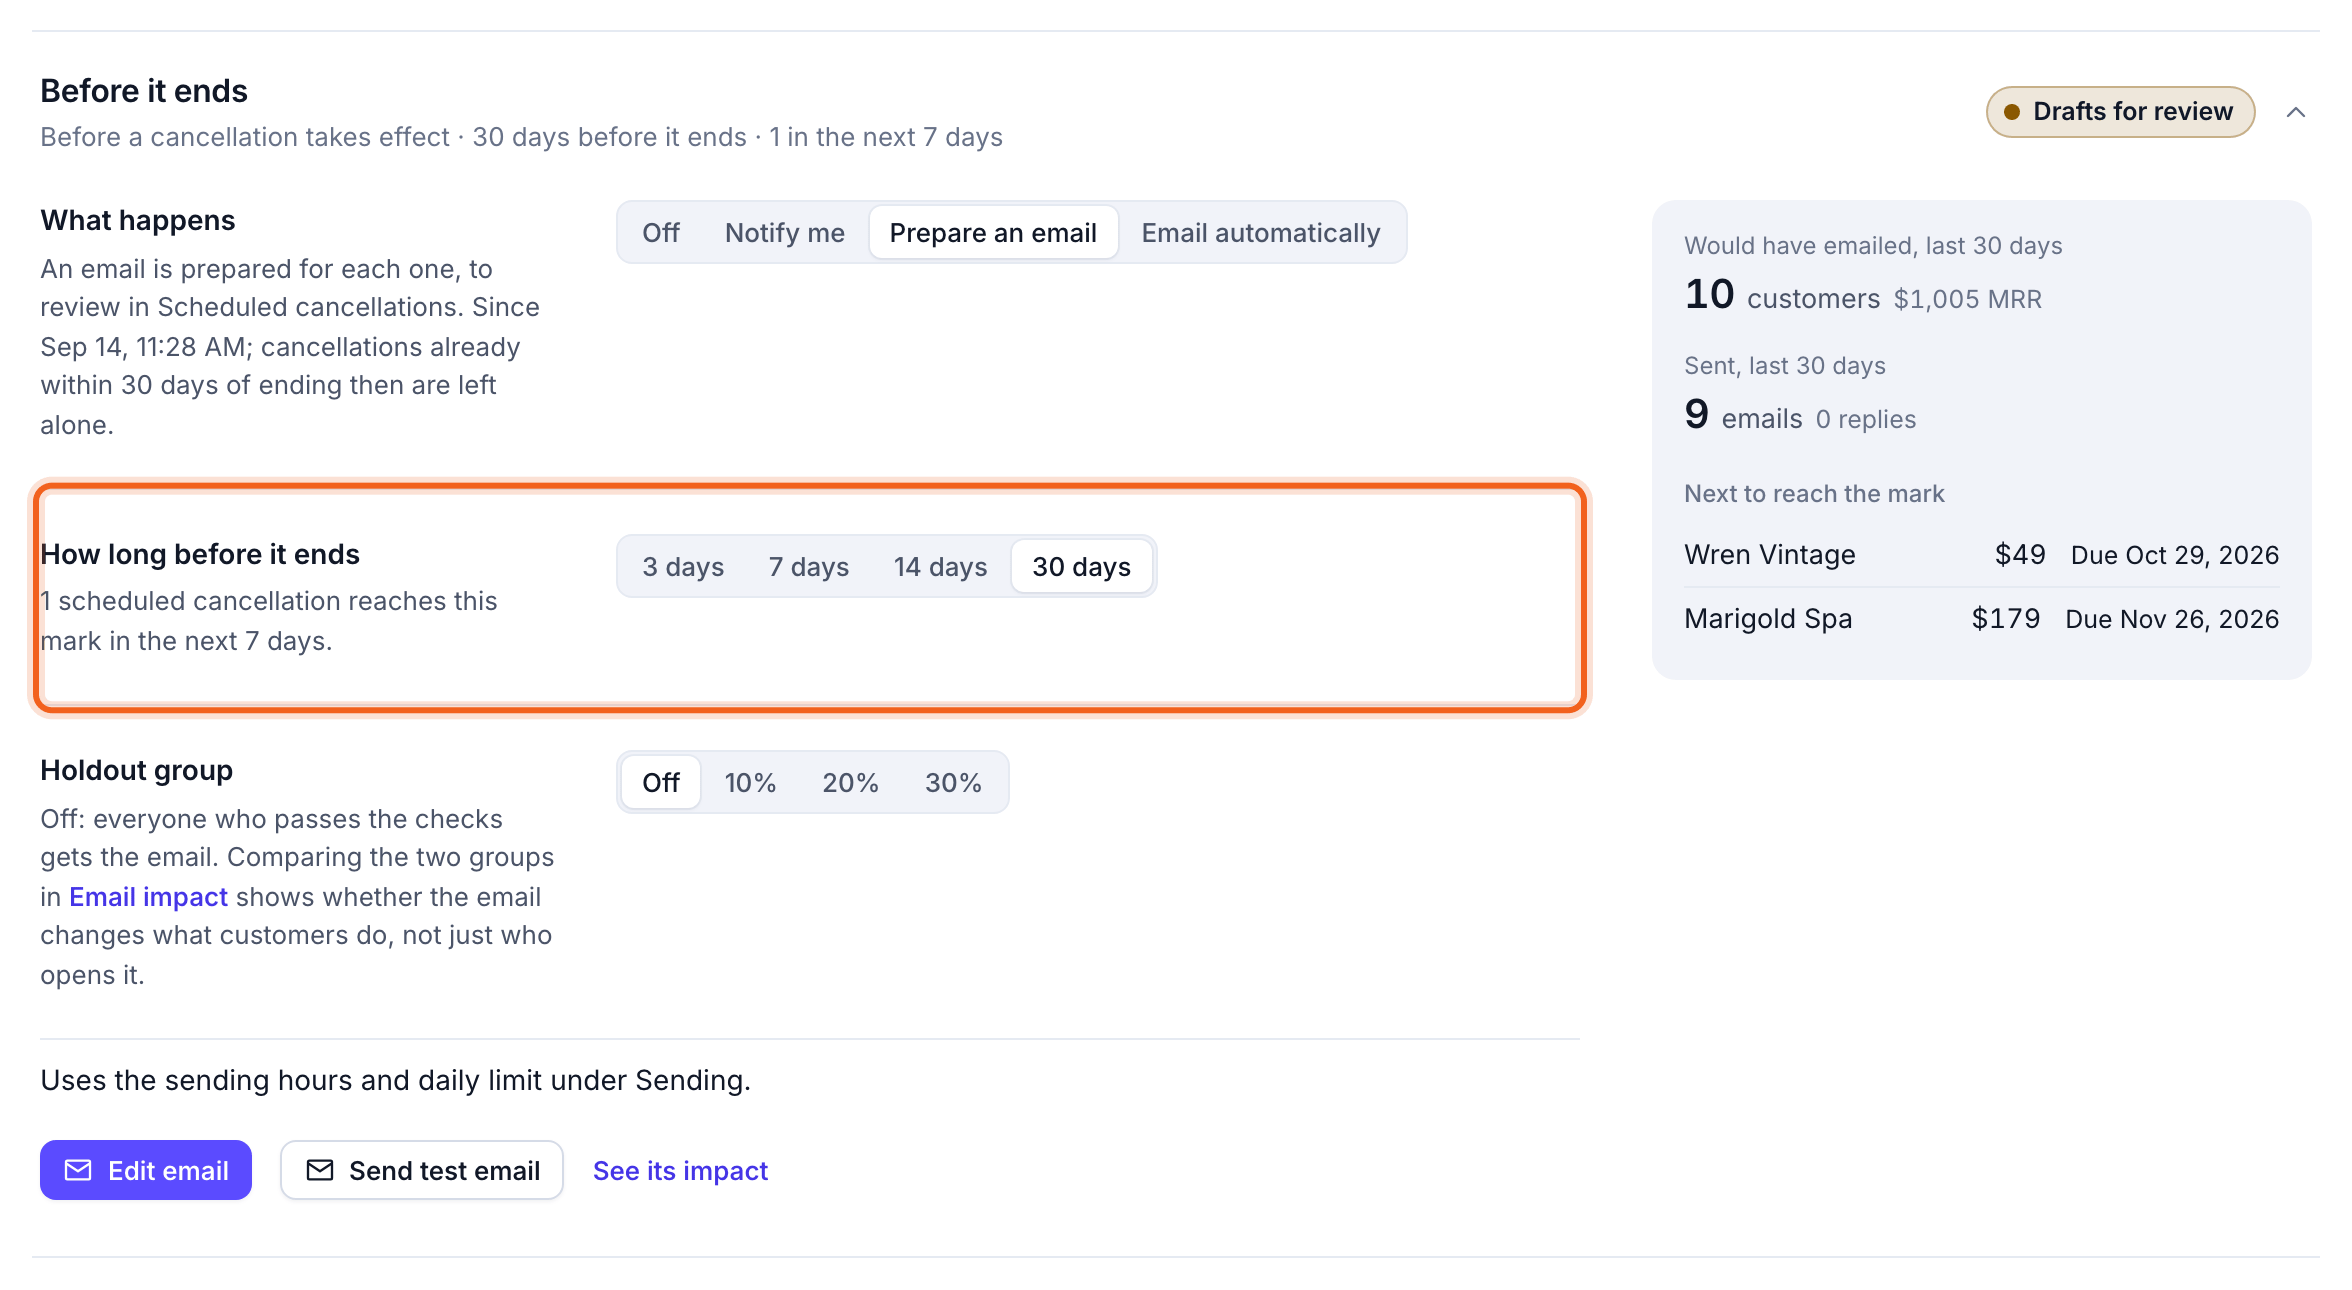Open the See its impact link

tap(680, 1171)
